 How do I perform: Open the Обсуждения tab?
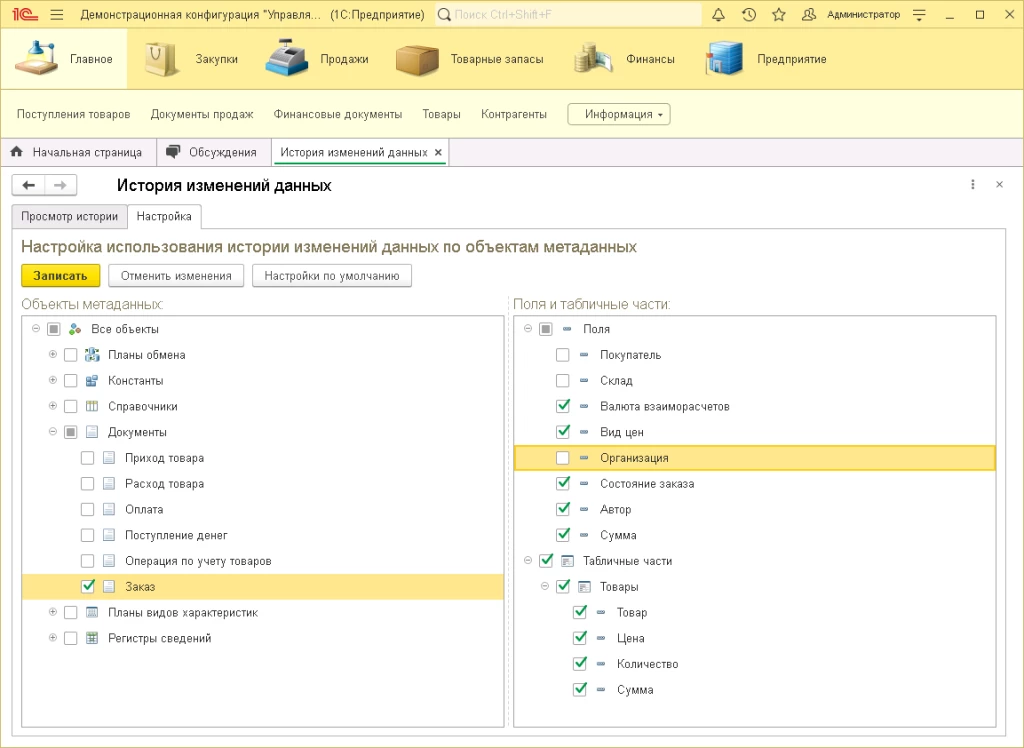pos(212,152)
